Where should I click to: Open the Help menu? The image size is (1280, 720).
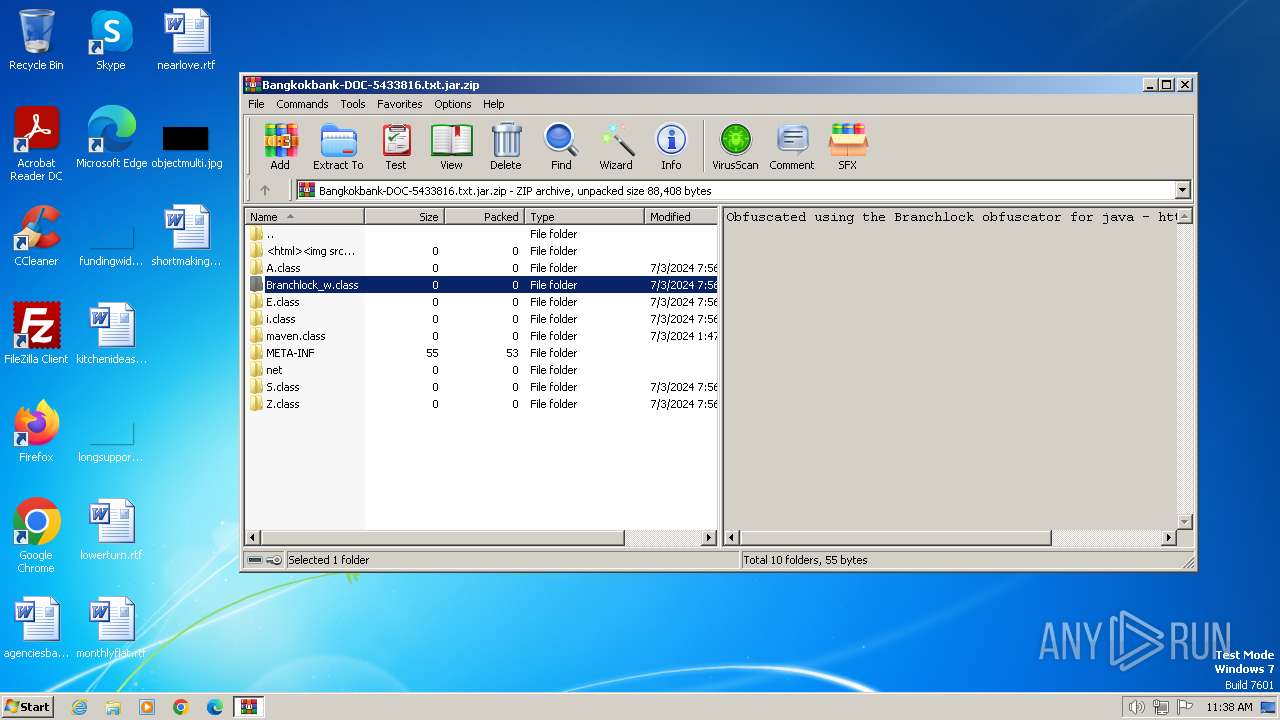494,104
